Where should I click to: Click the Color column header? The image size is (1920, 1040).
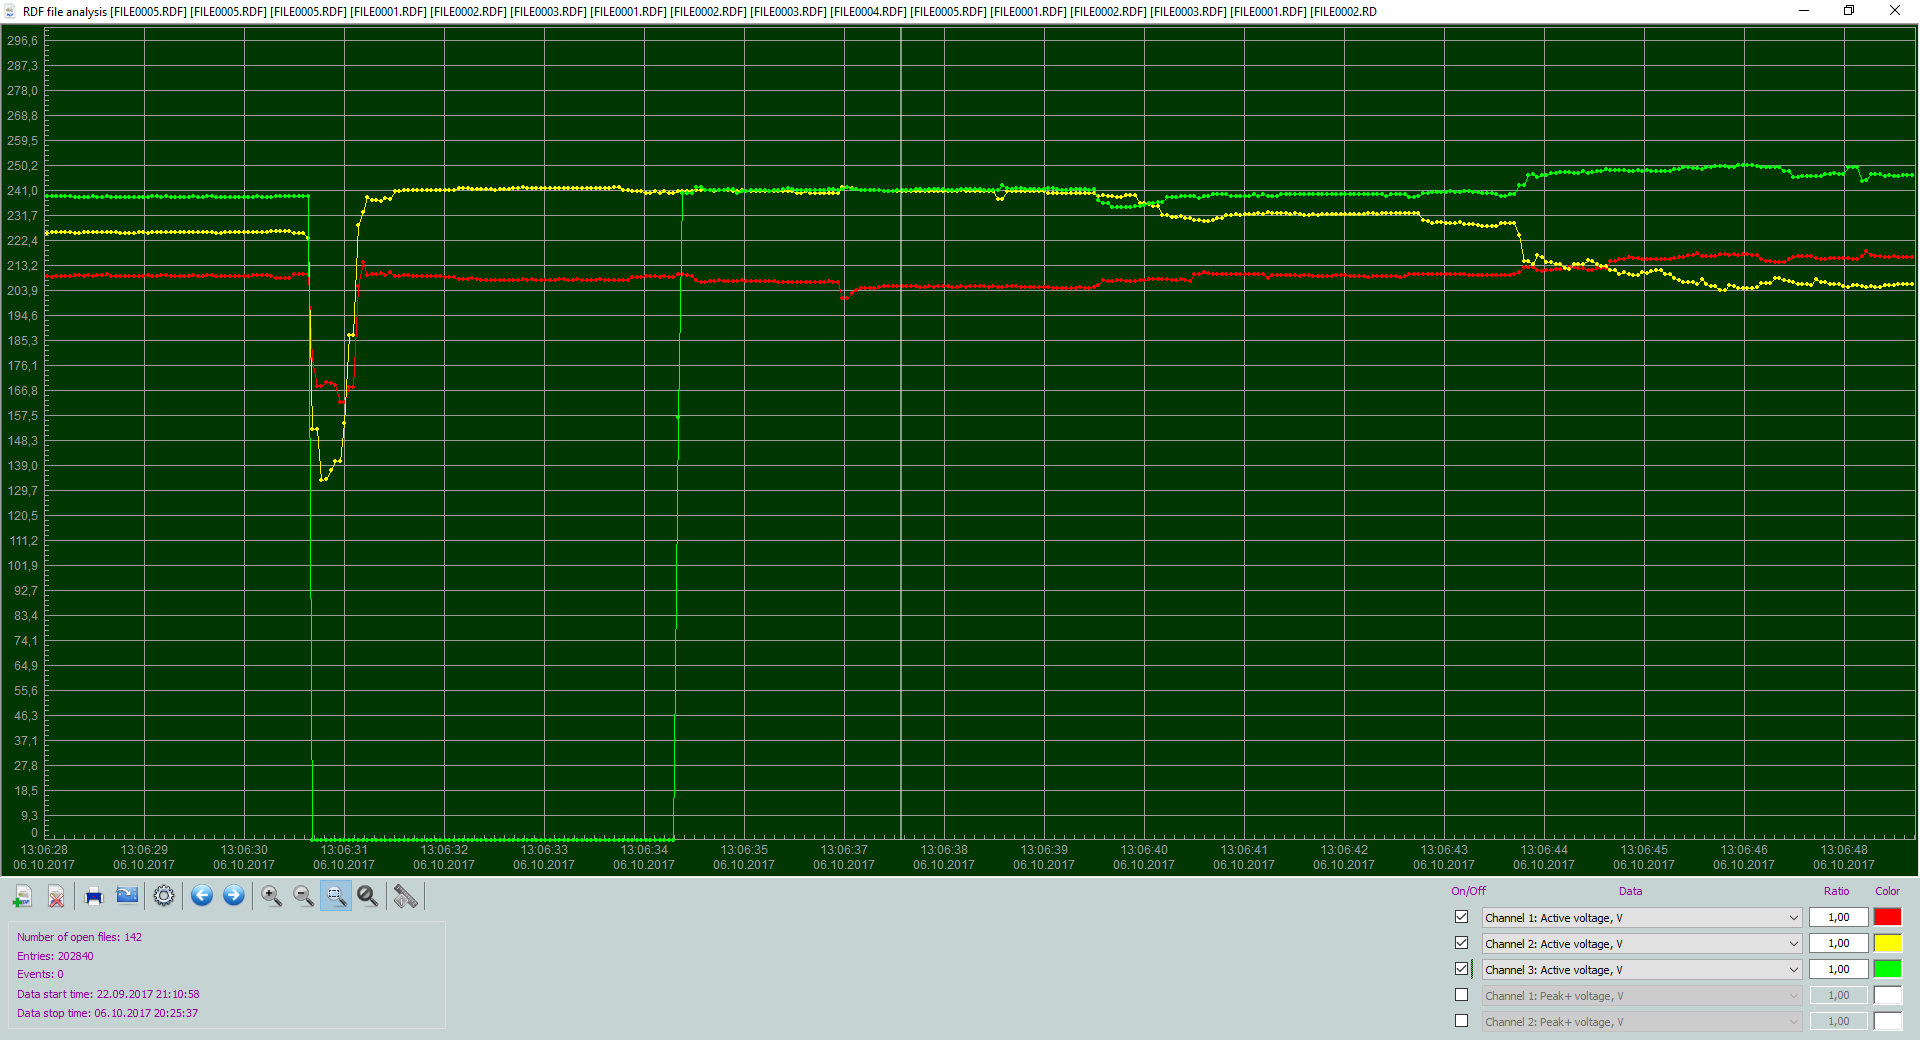[1887, 891]
